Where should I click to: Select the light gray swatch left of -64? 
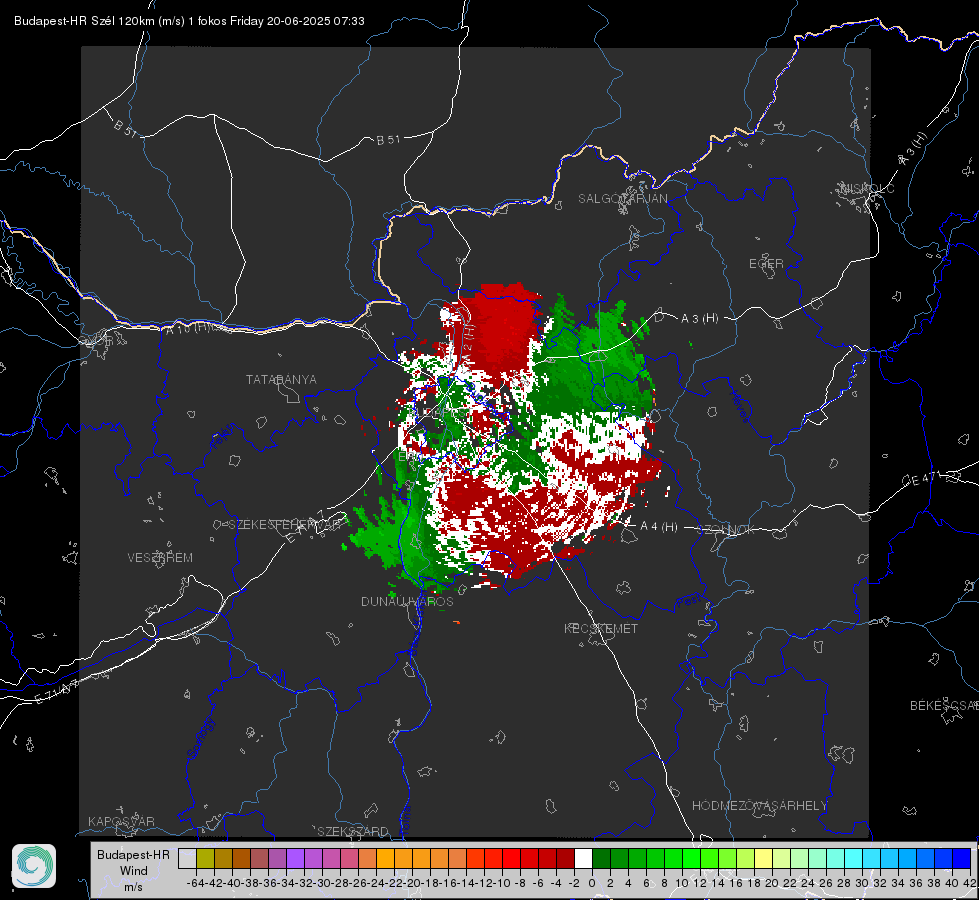coord(187,858)
